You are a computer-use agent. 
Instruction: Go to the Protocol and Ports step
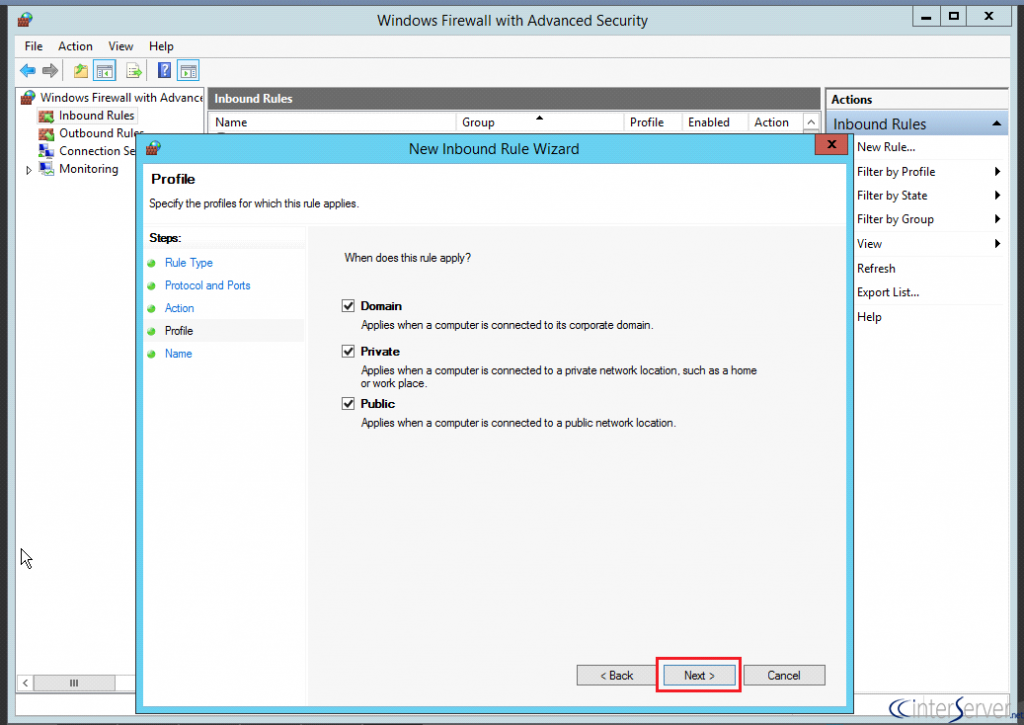click(x=208, y=285)
